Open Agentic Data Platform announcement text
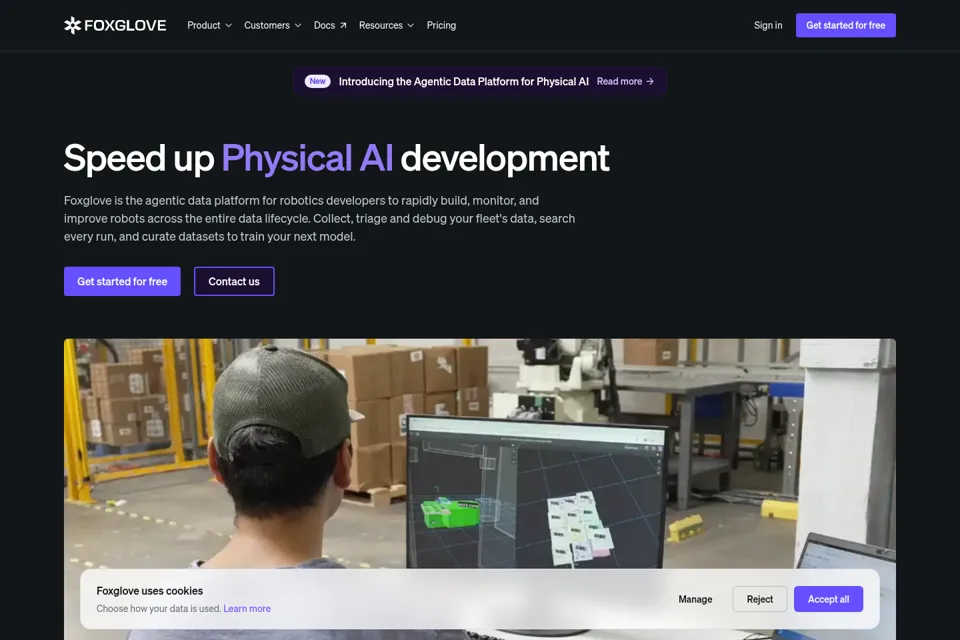Viewport: 960px width, 640px height. click(x=463, y=81)
